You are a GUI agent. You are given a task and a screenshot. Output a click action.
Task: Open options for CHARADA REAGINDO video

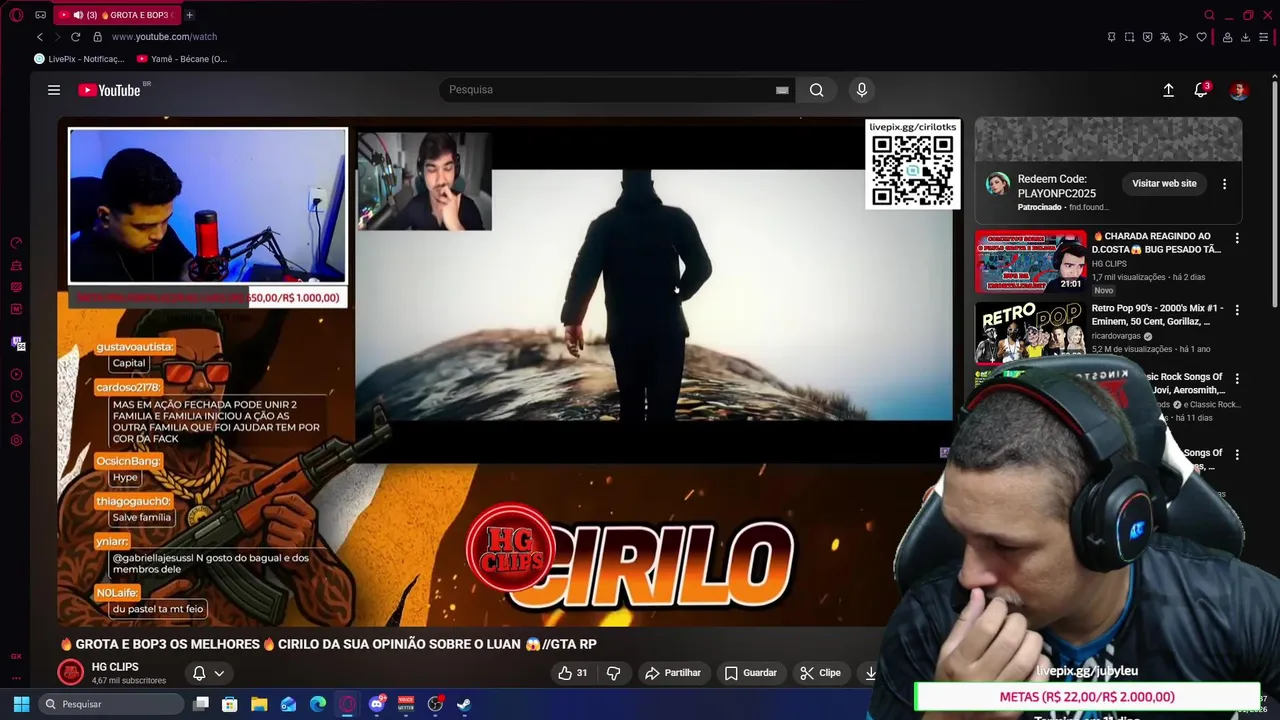point(1237,238)
